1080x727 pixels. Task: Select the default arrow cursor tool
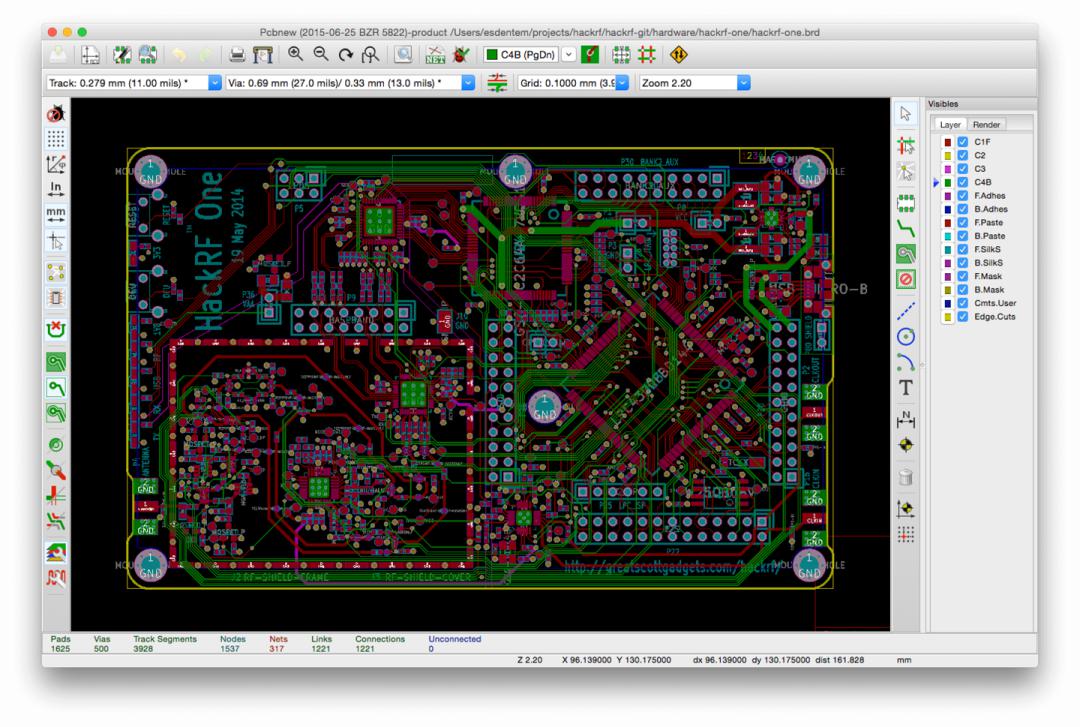[906, 114]
